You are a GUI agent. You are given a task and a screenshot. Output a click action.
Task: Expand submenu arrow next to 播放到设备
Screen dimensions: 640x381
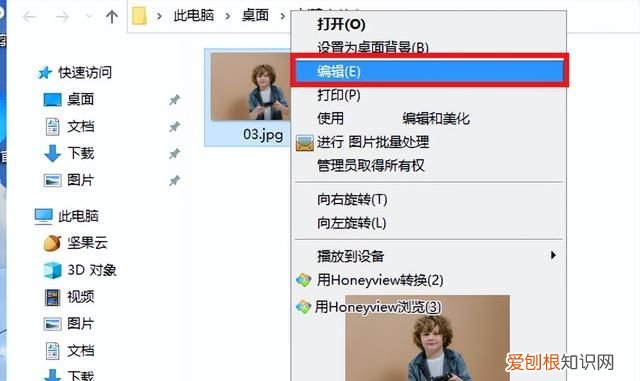pos(553,256)
